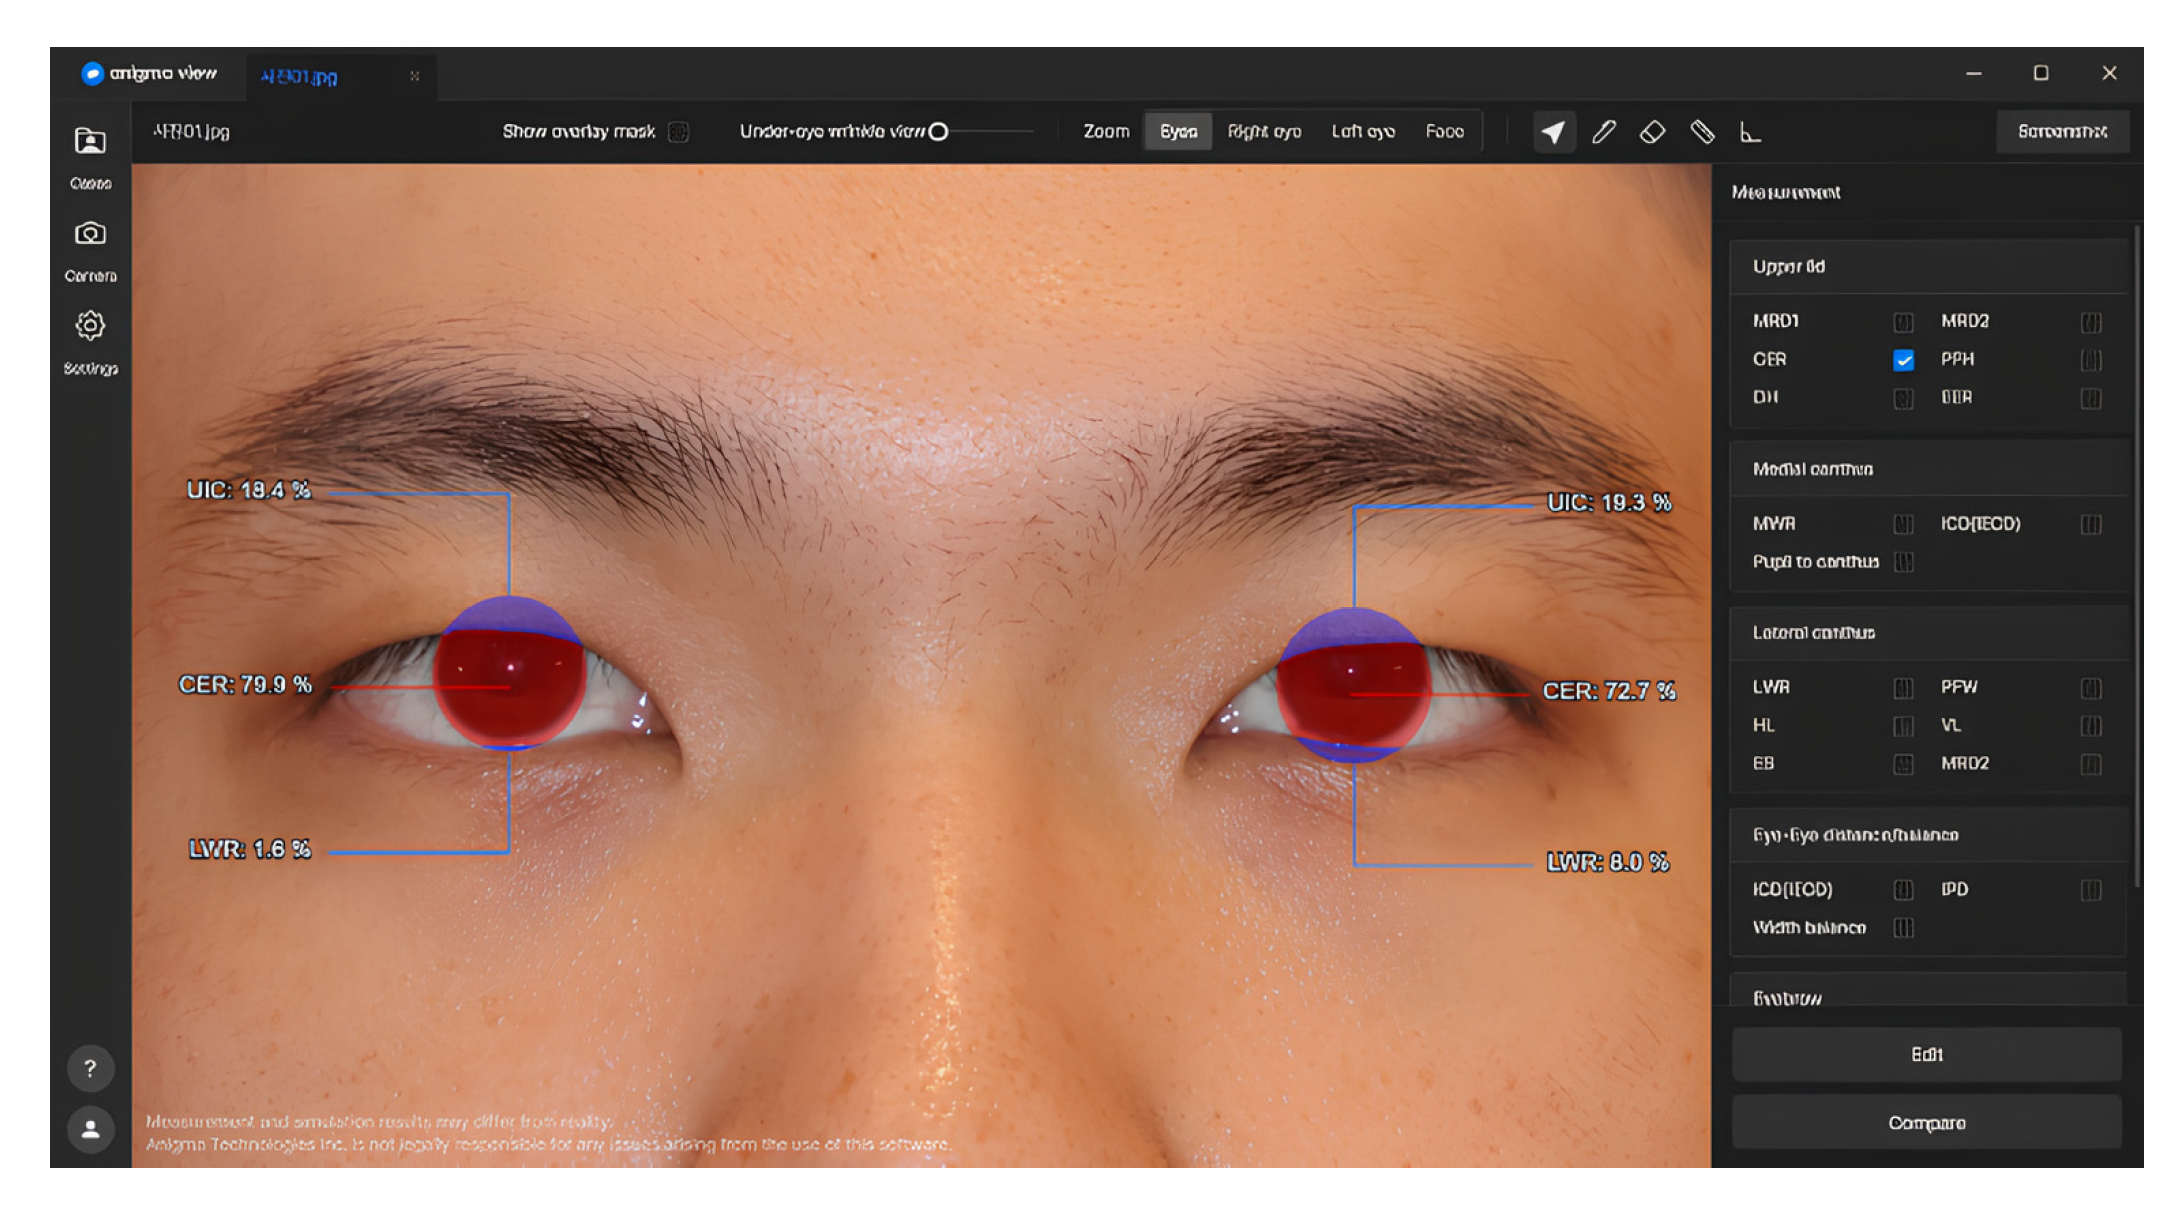Uncheck the CER measurement checkbox
The image size is (2177, 1211).
[1903, 360]
